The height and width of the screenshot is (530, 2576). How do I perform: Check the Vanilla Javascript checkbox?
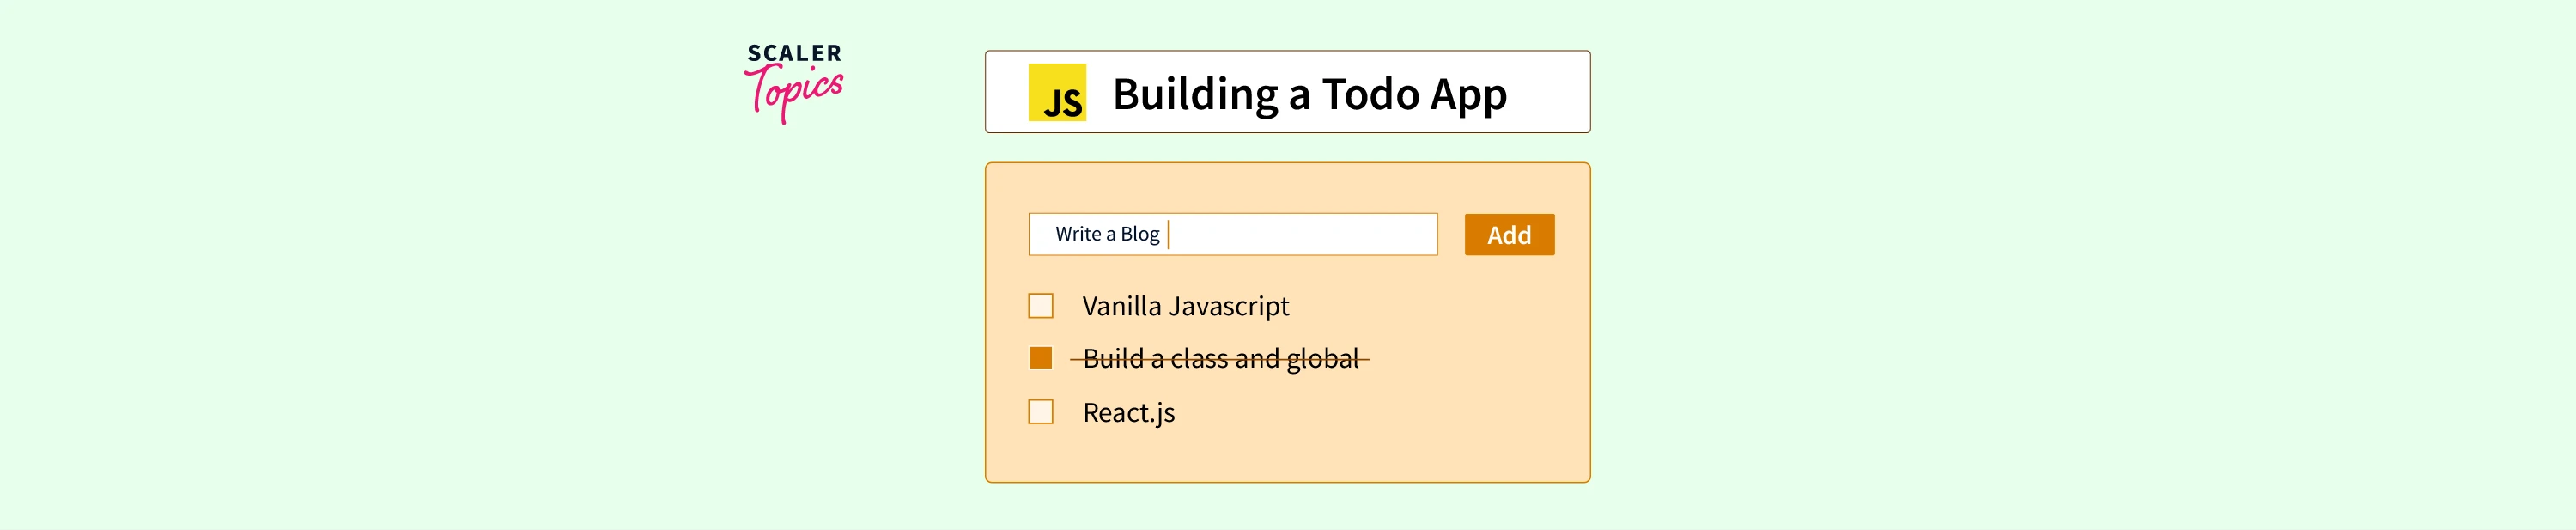[1040, 306]
